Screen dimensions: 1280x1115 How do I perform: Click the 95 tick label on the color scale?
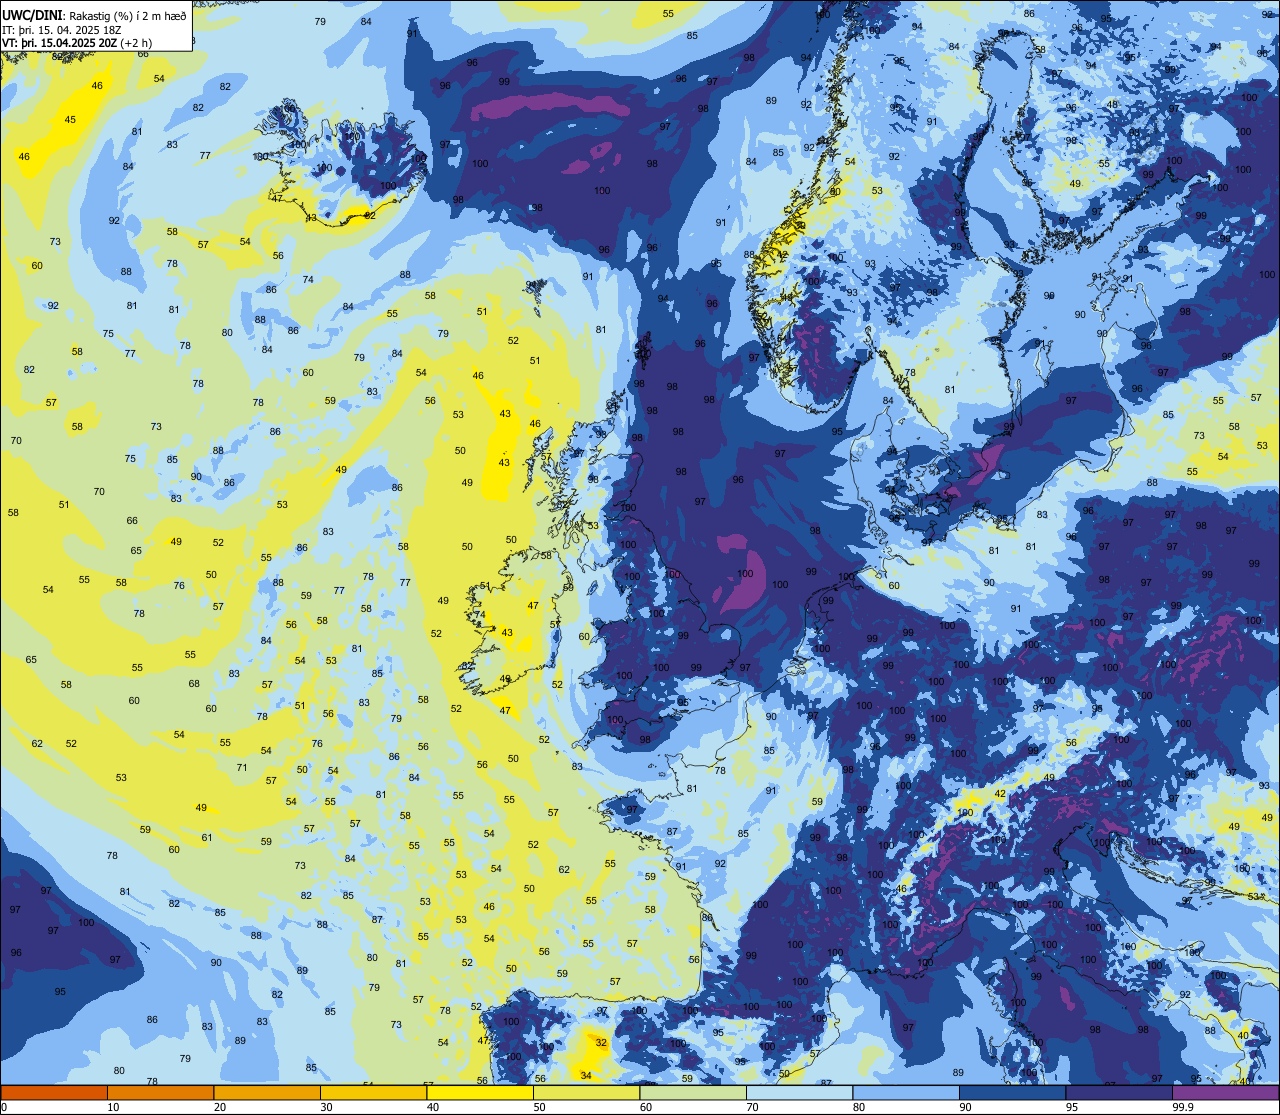tap(1074, 1107)
